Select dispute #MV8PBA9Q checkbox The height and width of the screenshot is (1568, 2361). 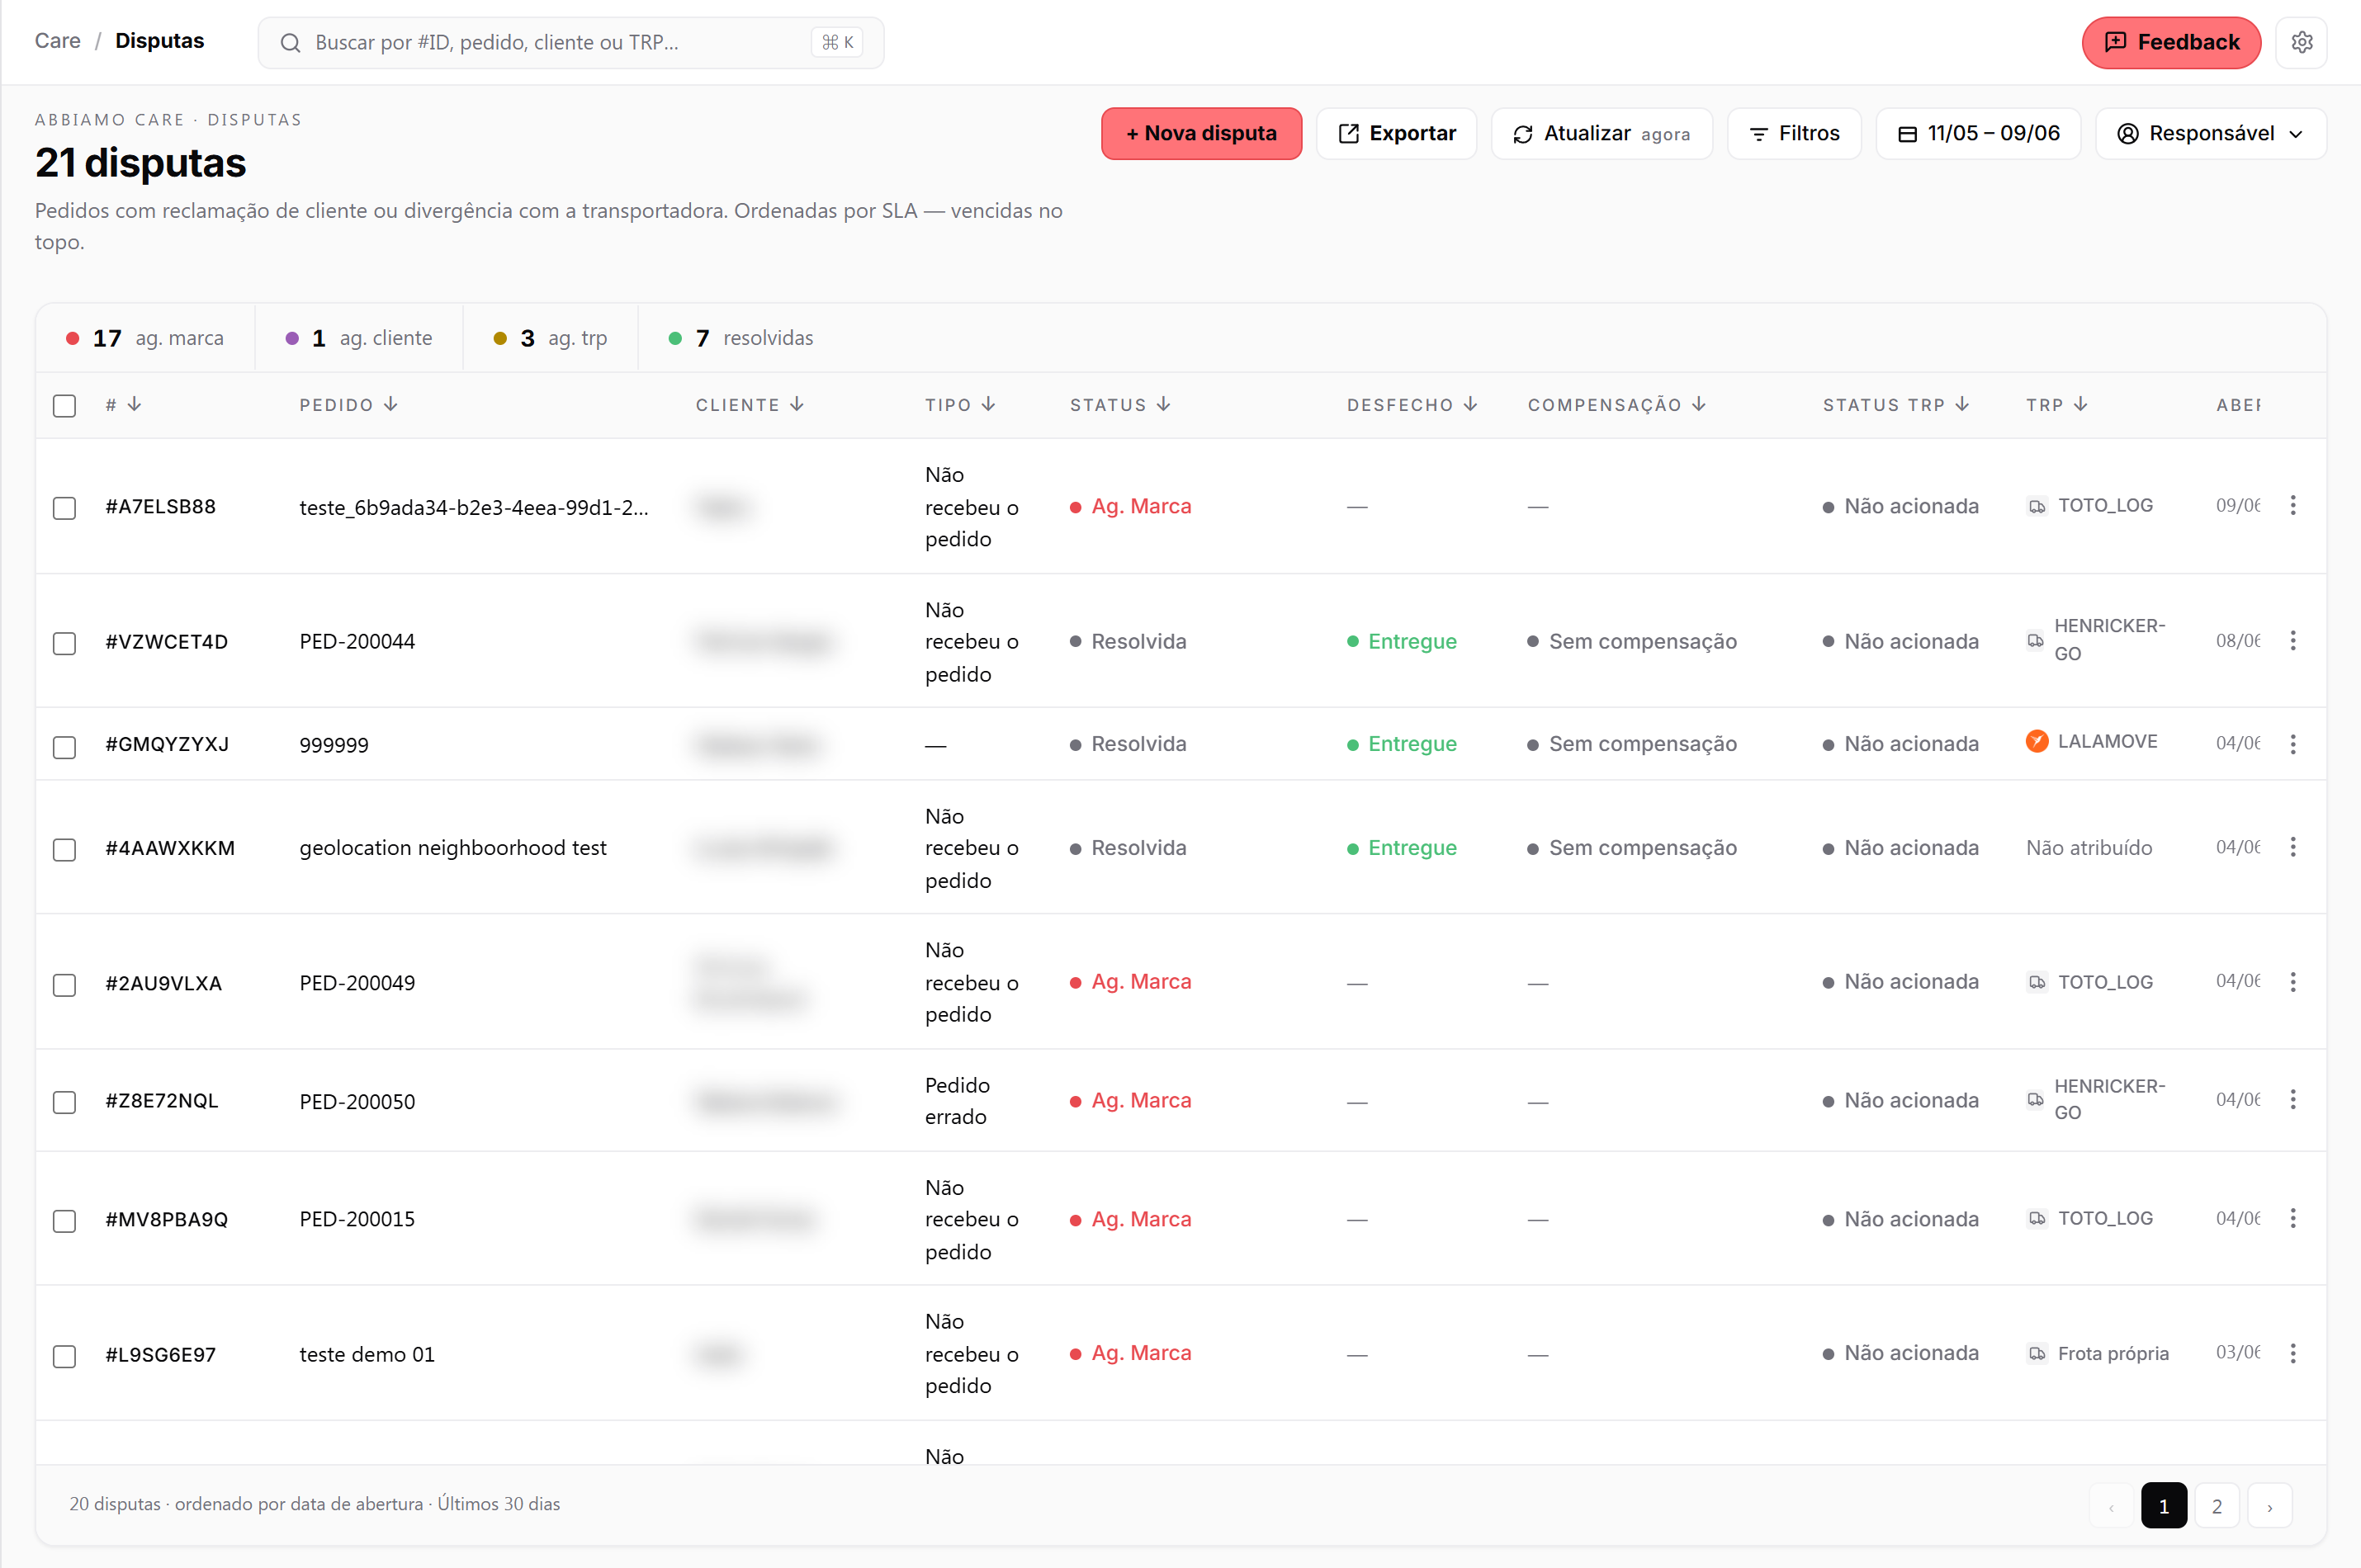pyautogui.click(x=64, y=1221)
